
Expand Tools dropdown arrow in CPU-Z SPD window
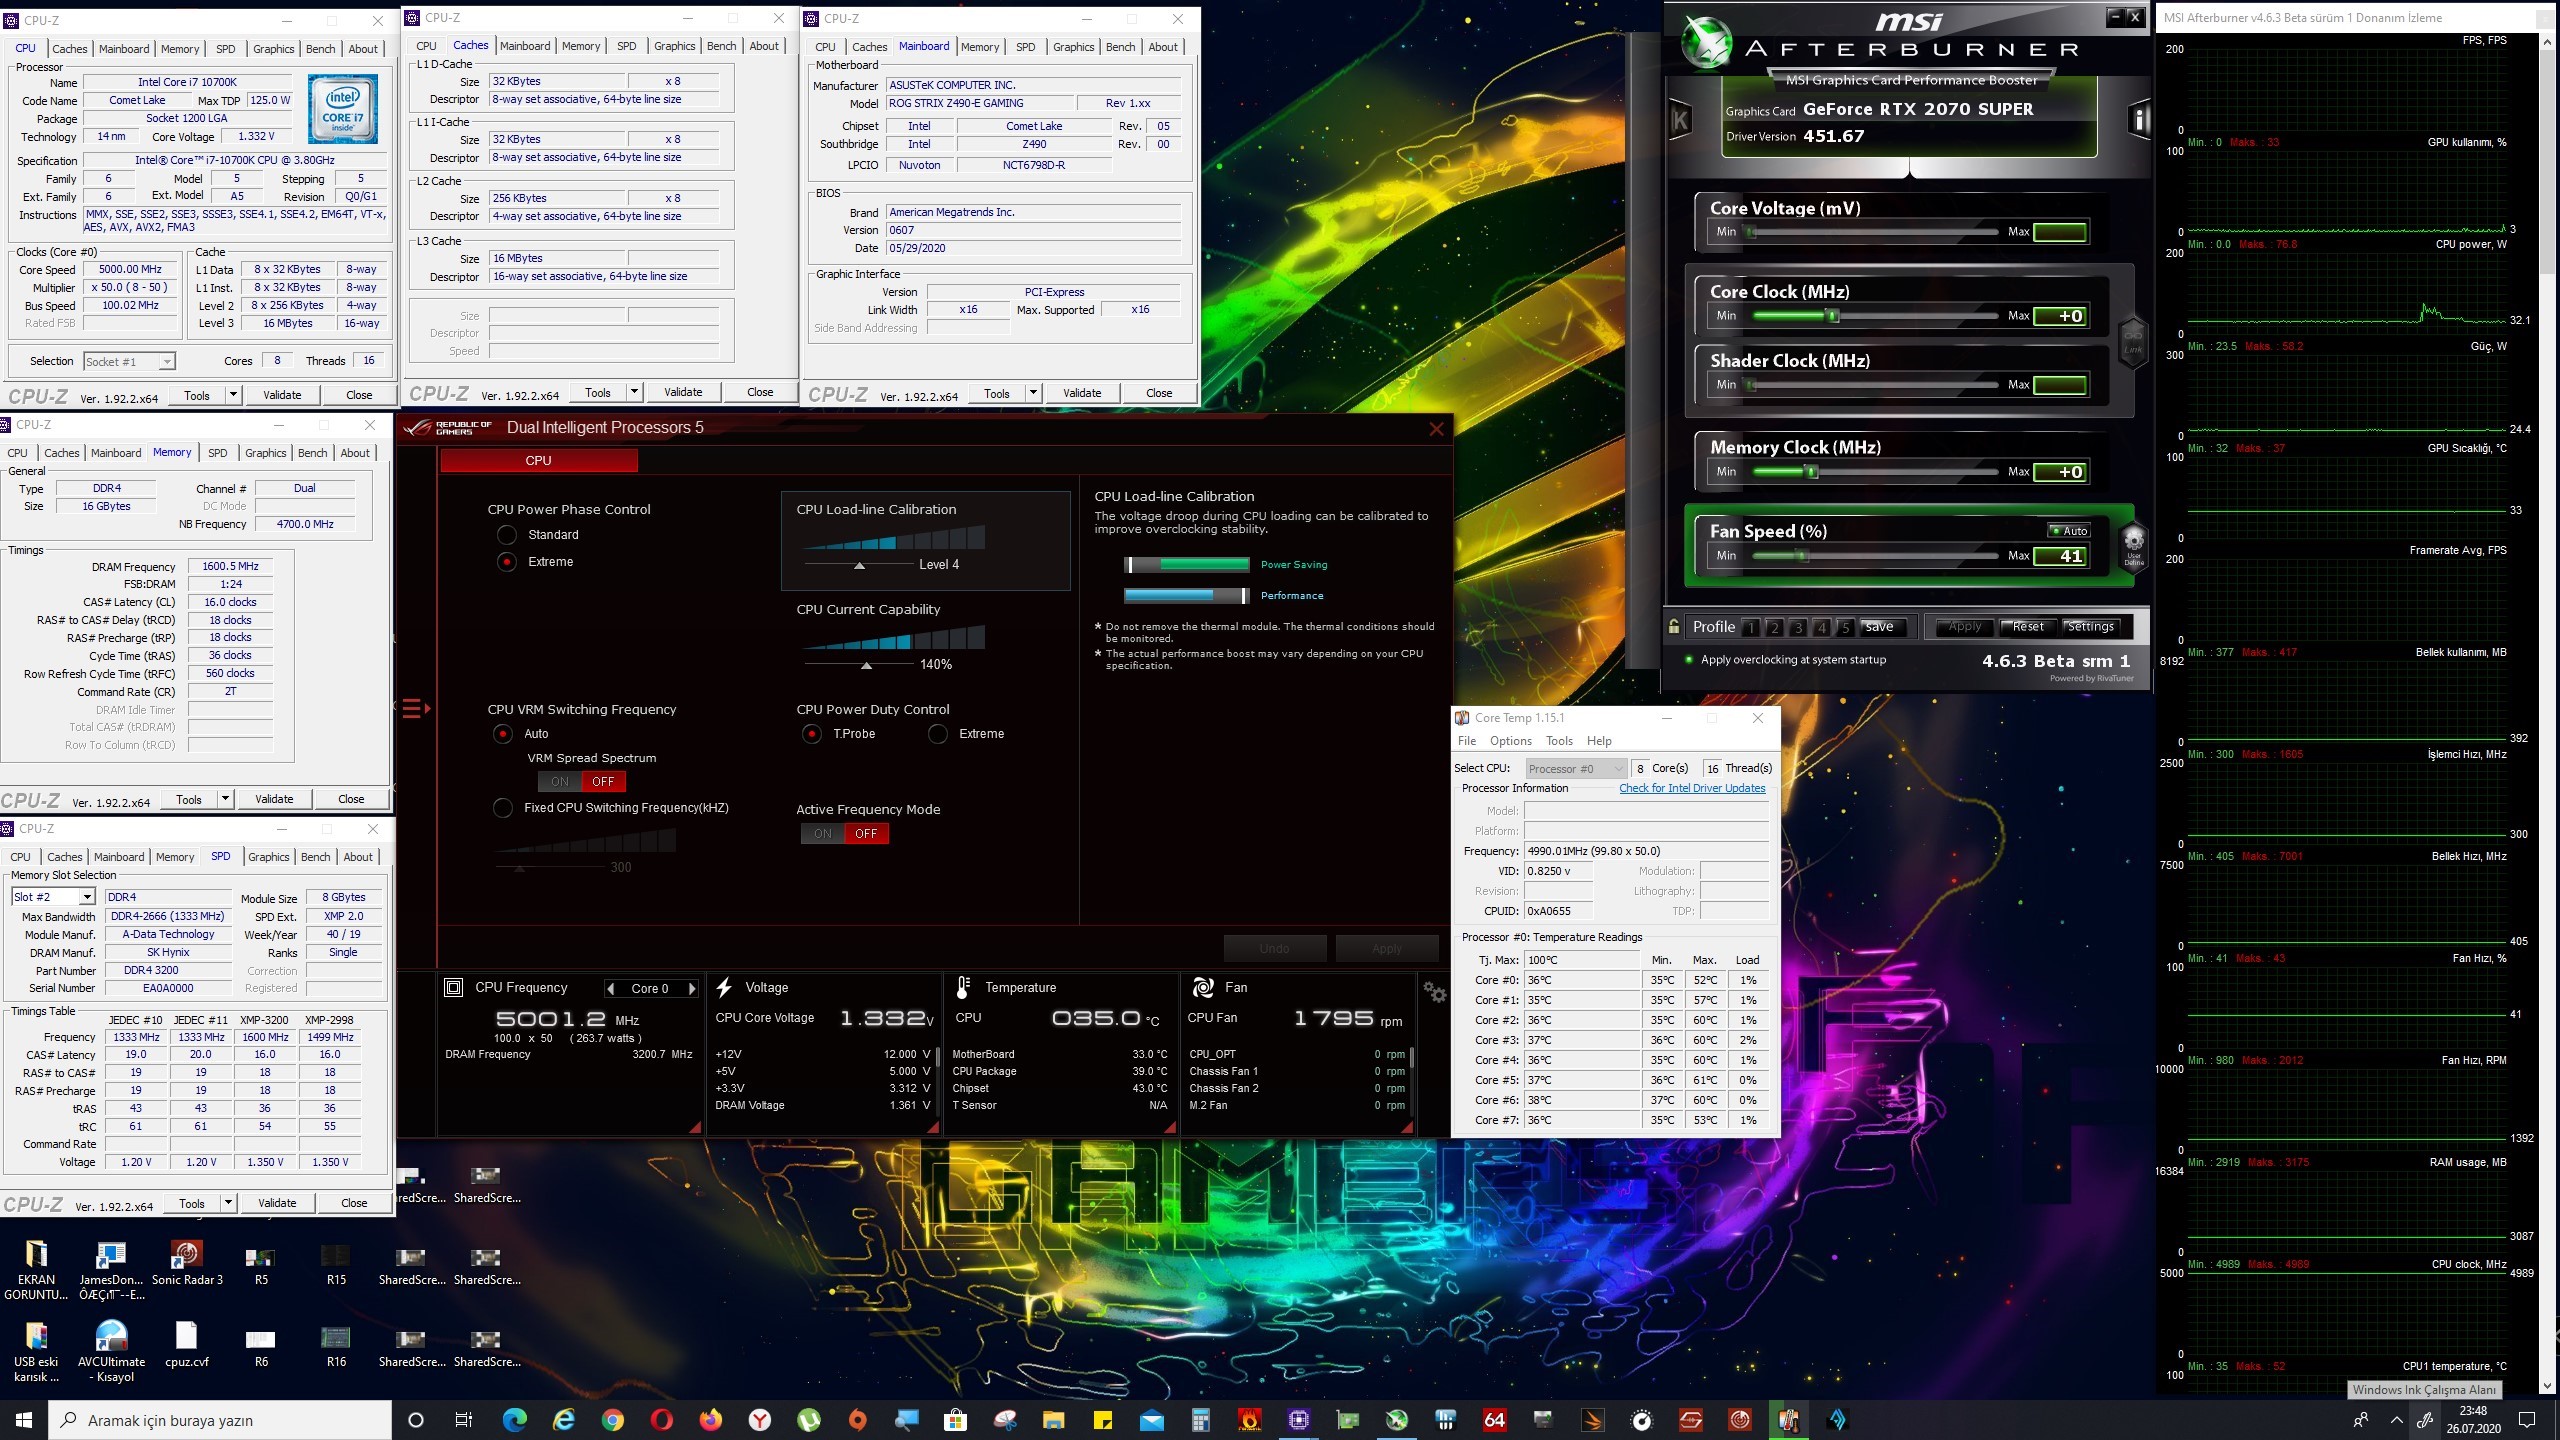(x=228, y=1203)
